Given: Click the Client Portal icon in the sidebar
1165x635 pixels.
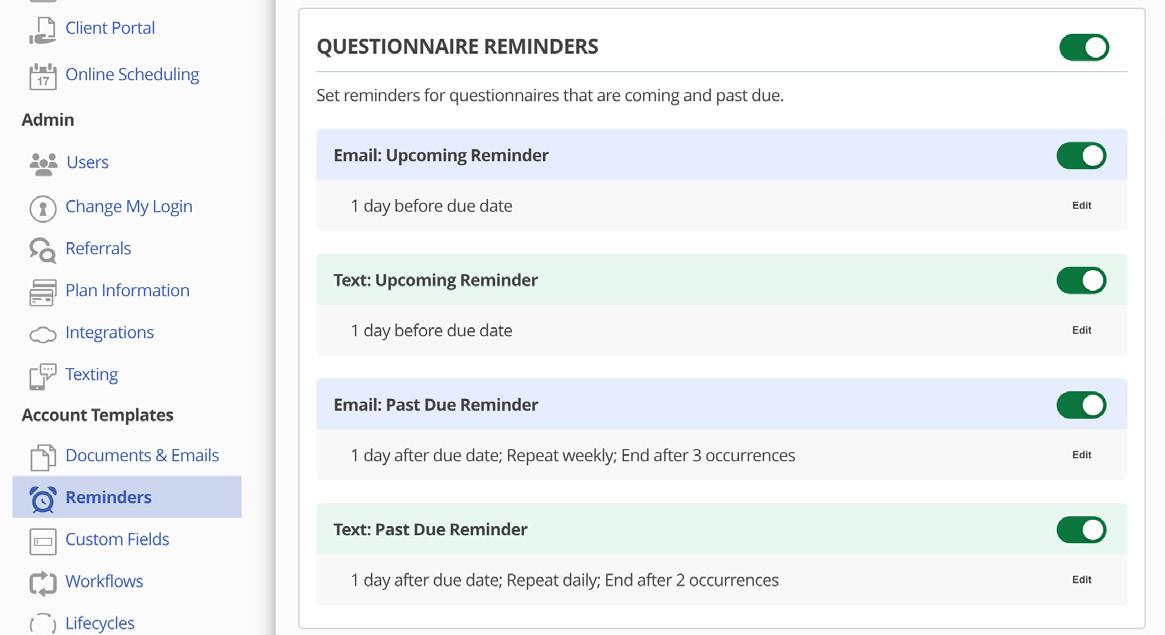Looking at the screenshot, I should 42,29.
